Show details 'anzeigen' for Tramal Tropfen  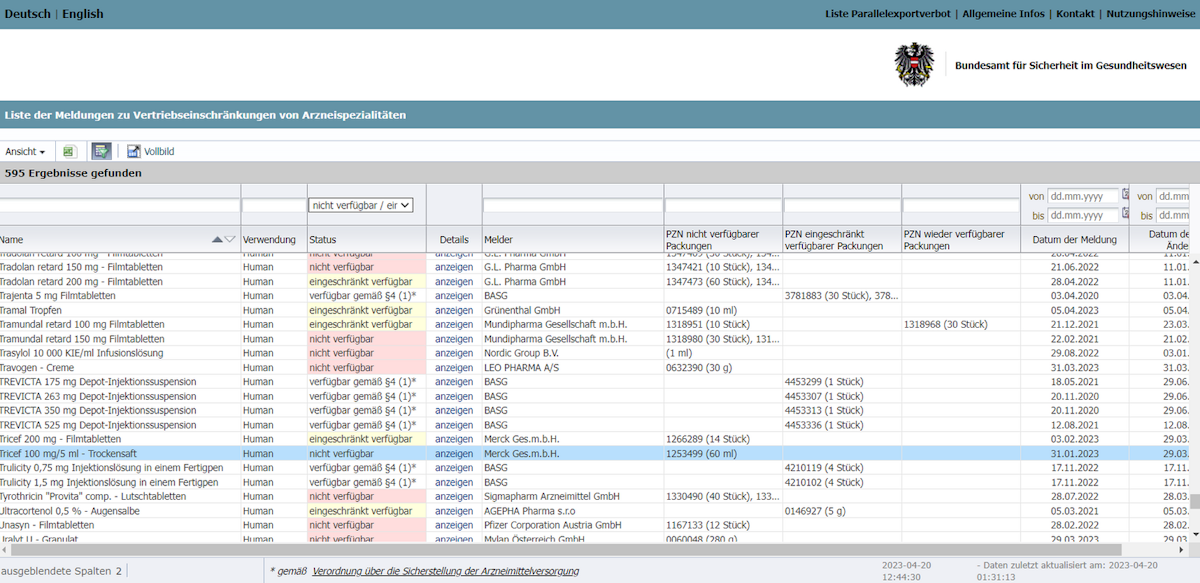(453, 310)
